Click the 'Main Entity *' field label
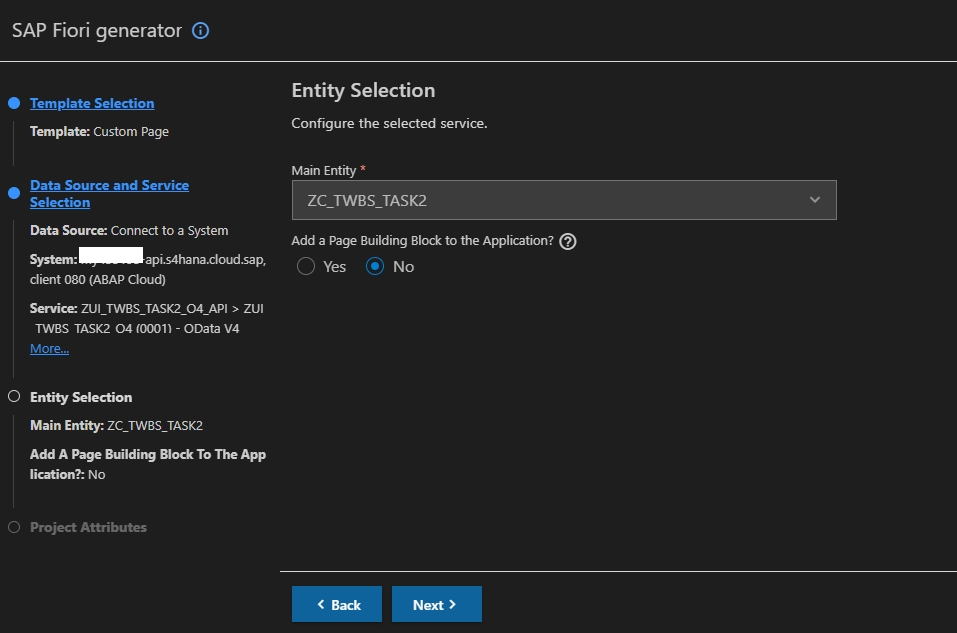The height and width of the screenshot is (633, 957). [328, 170]
